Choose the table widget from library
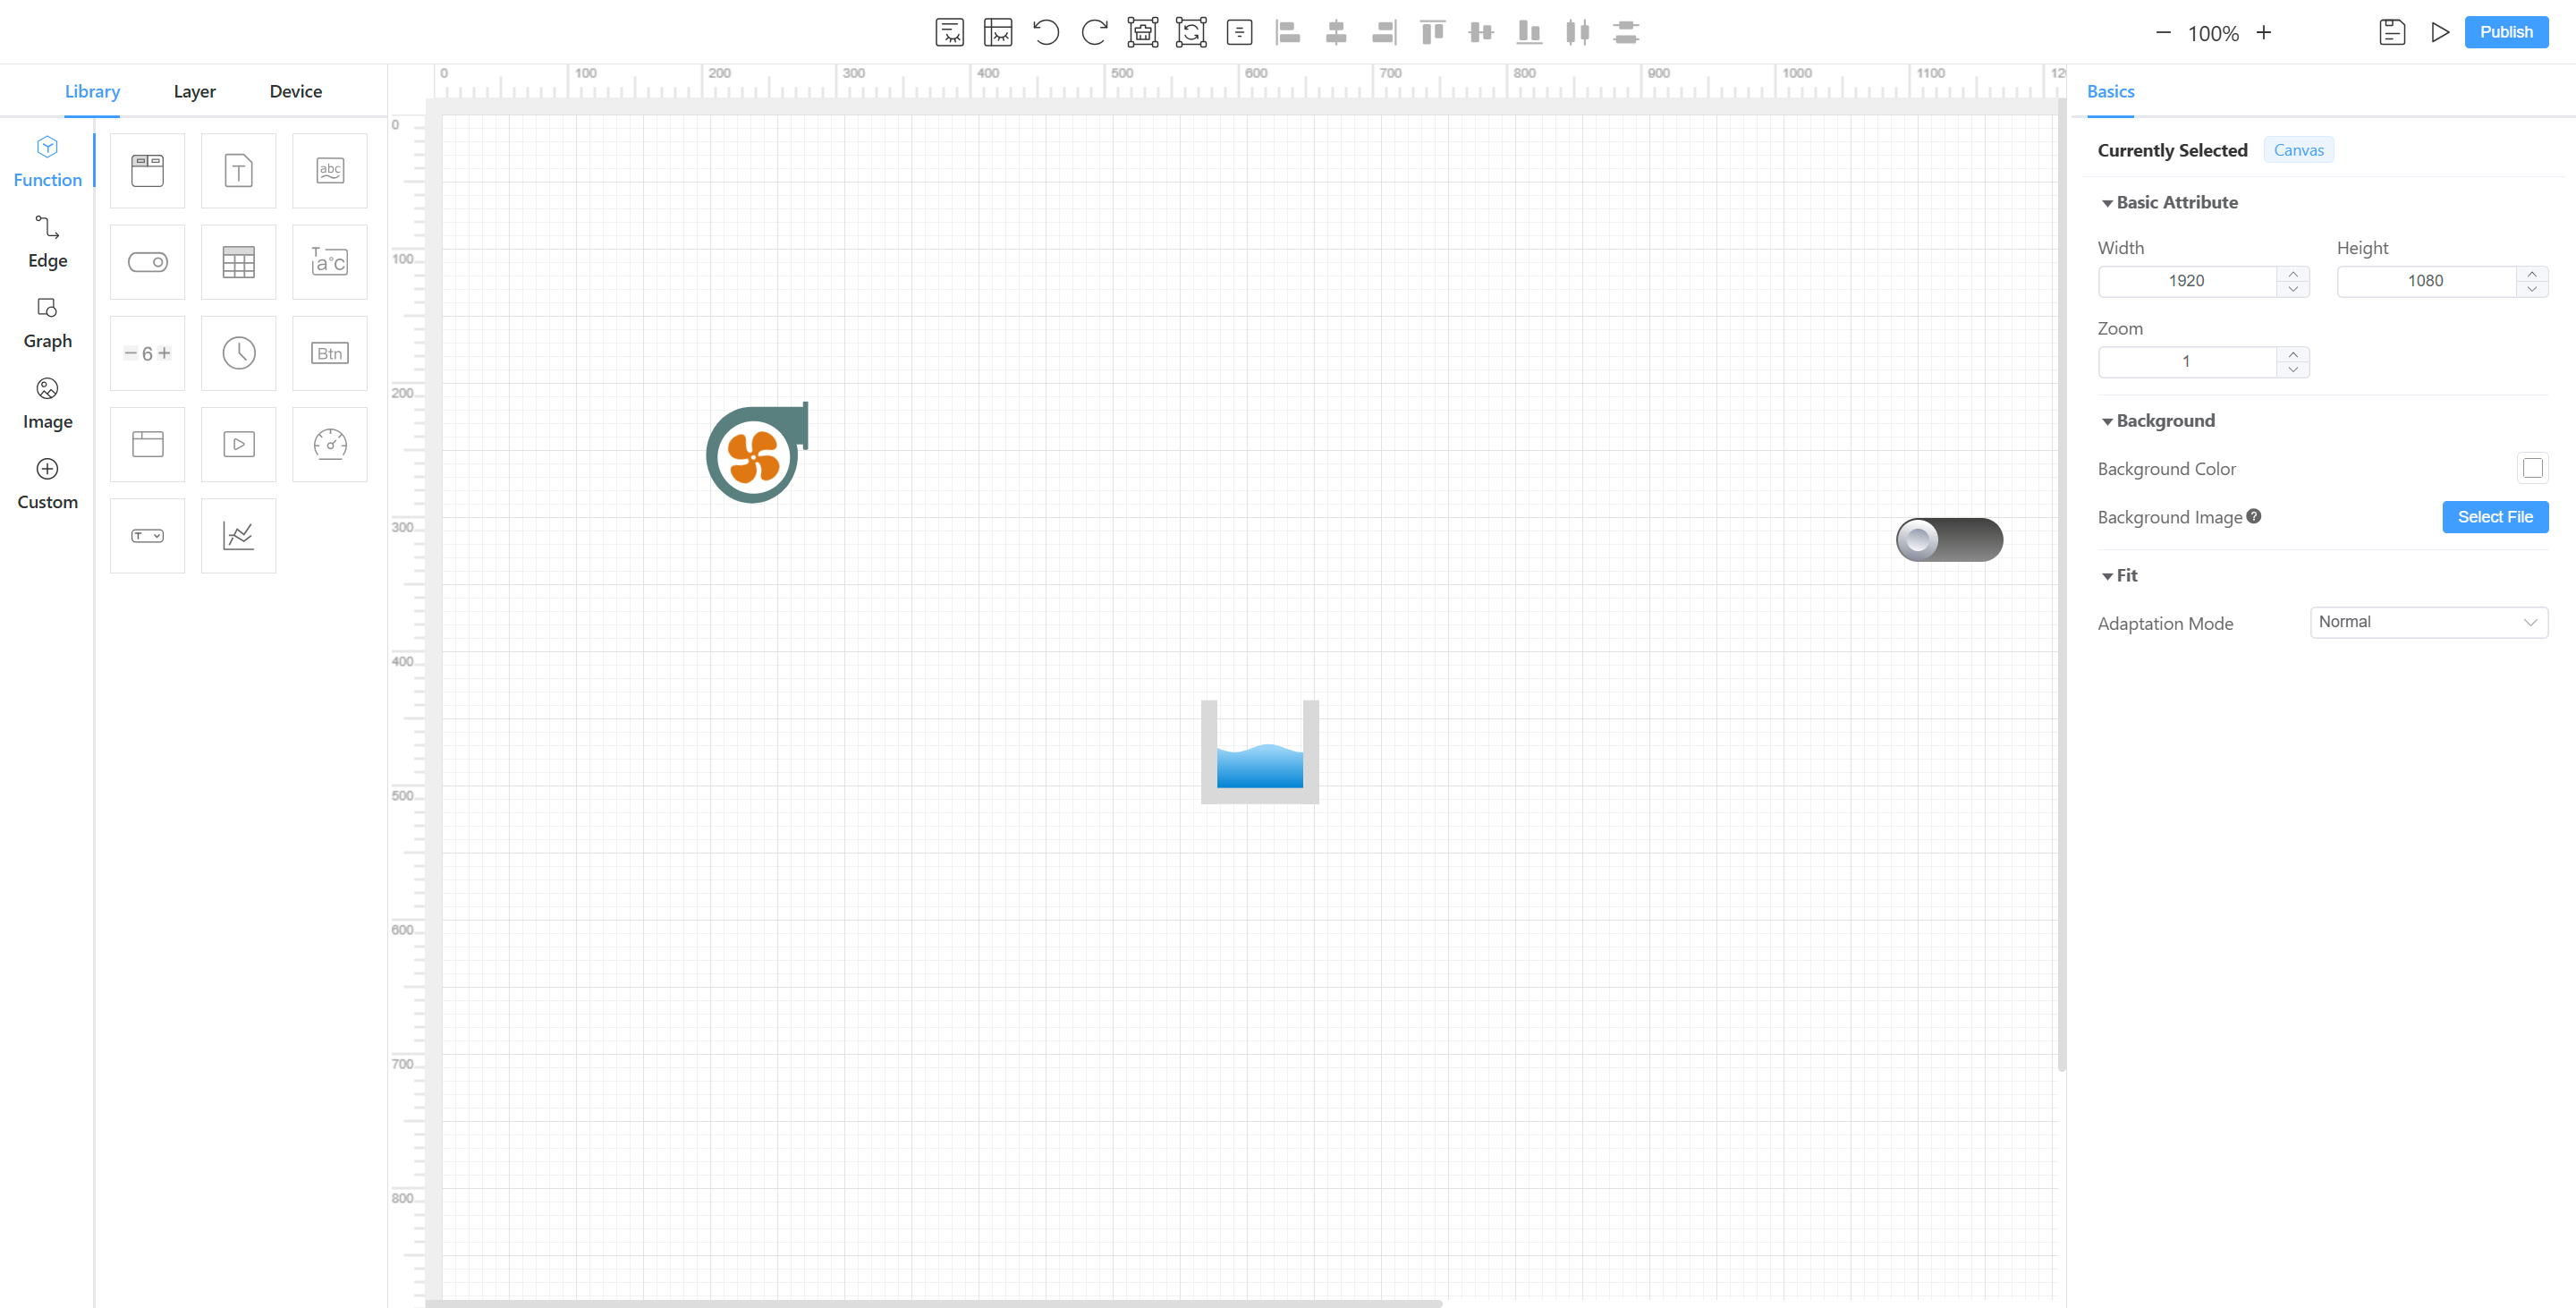The height and width of the screenshot is (1308, 2576). tap(238, 262)
